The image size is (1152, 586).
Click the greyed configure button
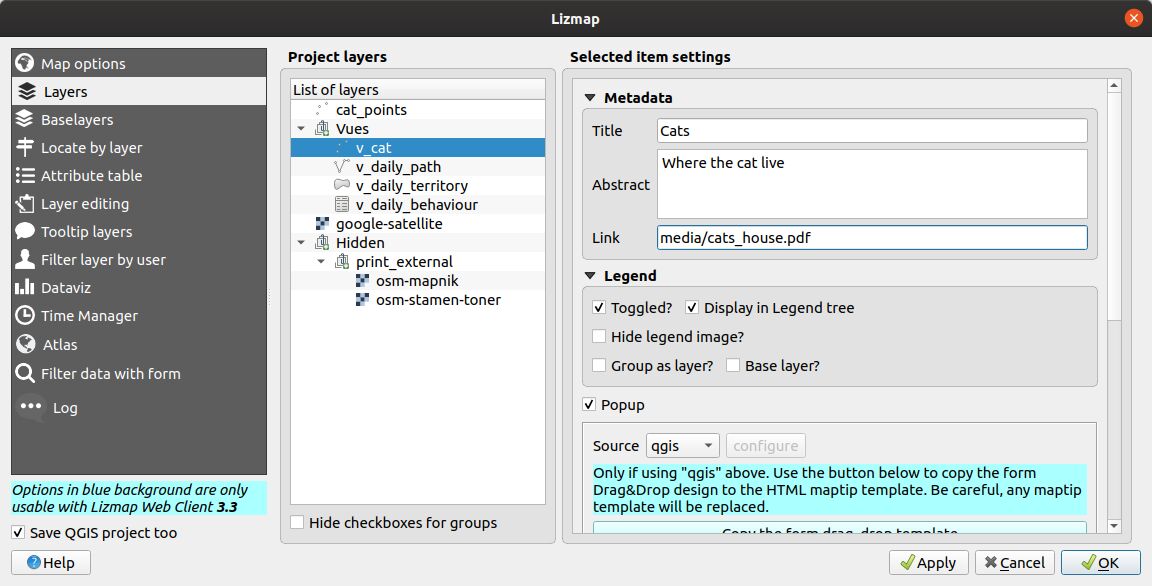(766, 446)
